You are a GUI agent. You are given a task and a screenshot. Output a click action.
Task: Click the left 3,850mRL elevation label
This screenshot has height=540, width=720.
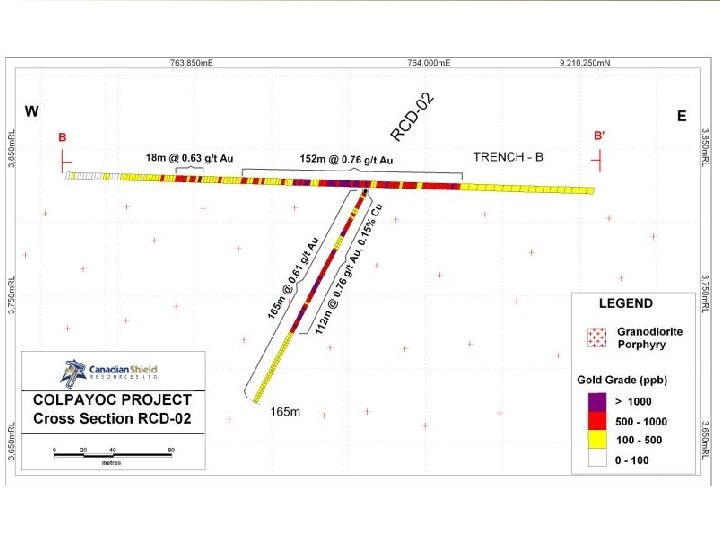pos(11,149)
